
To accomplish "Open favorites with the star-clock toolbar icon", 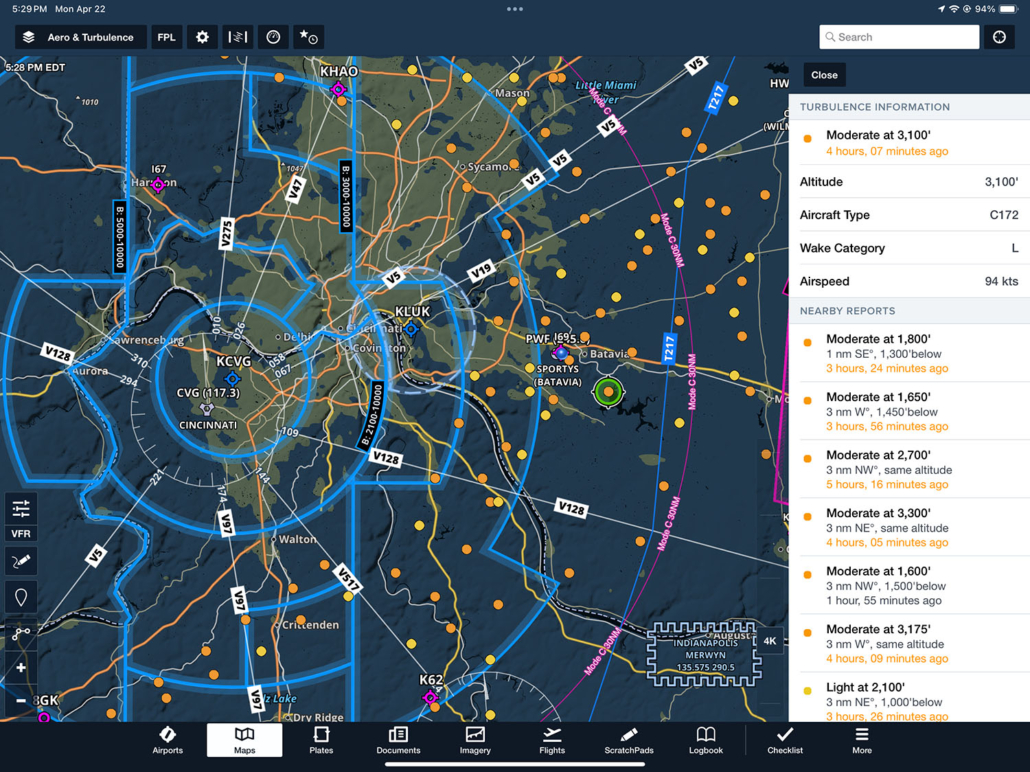I will pos(308,36).
